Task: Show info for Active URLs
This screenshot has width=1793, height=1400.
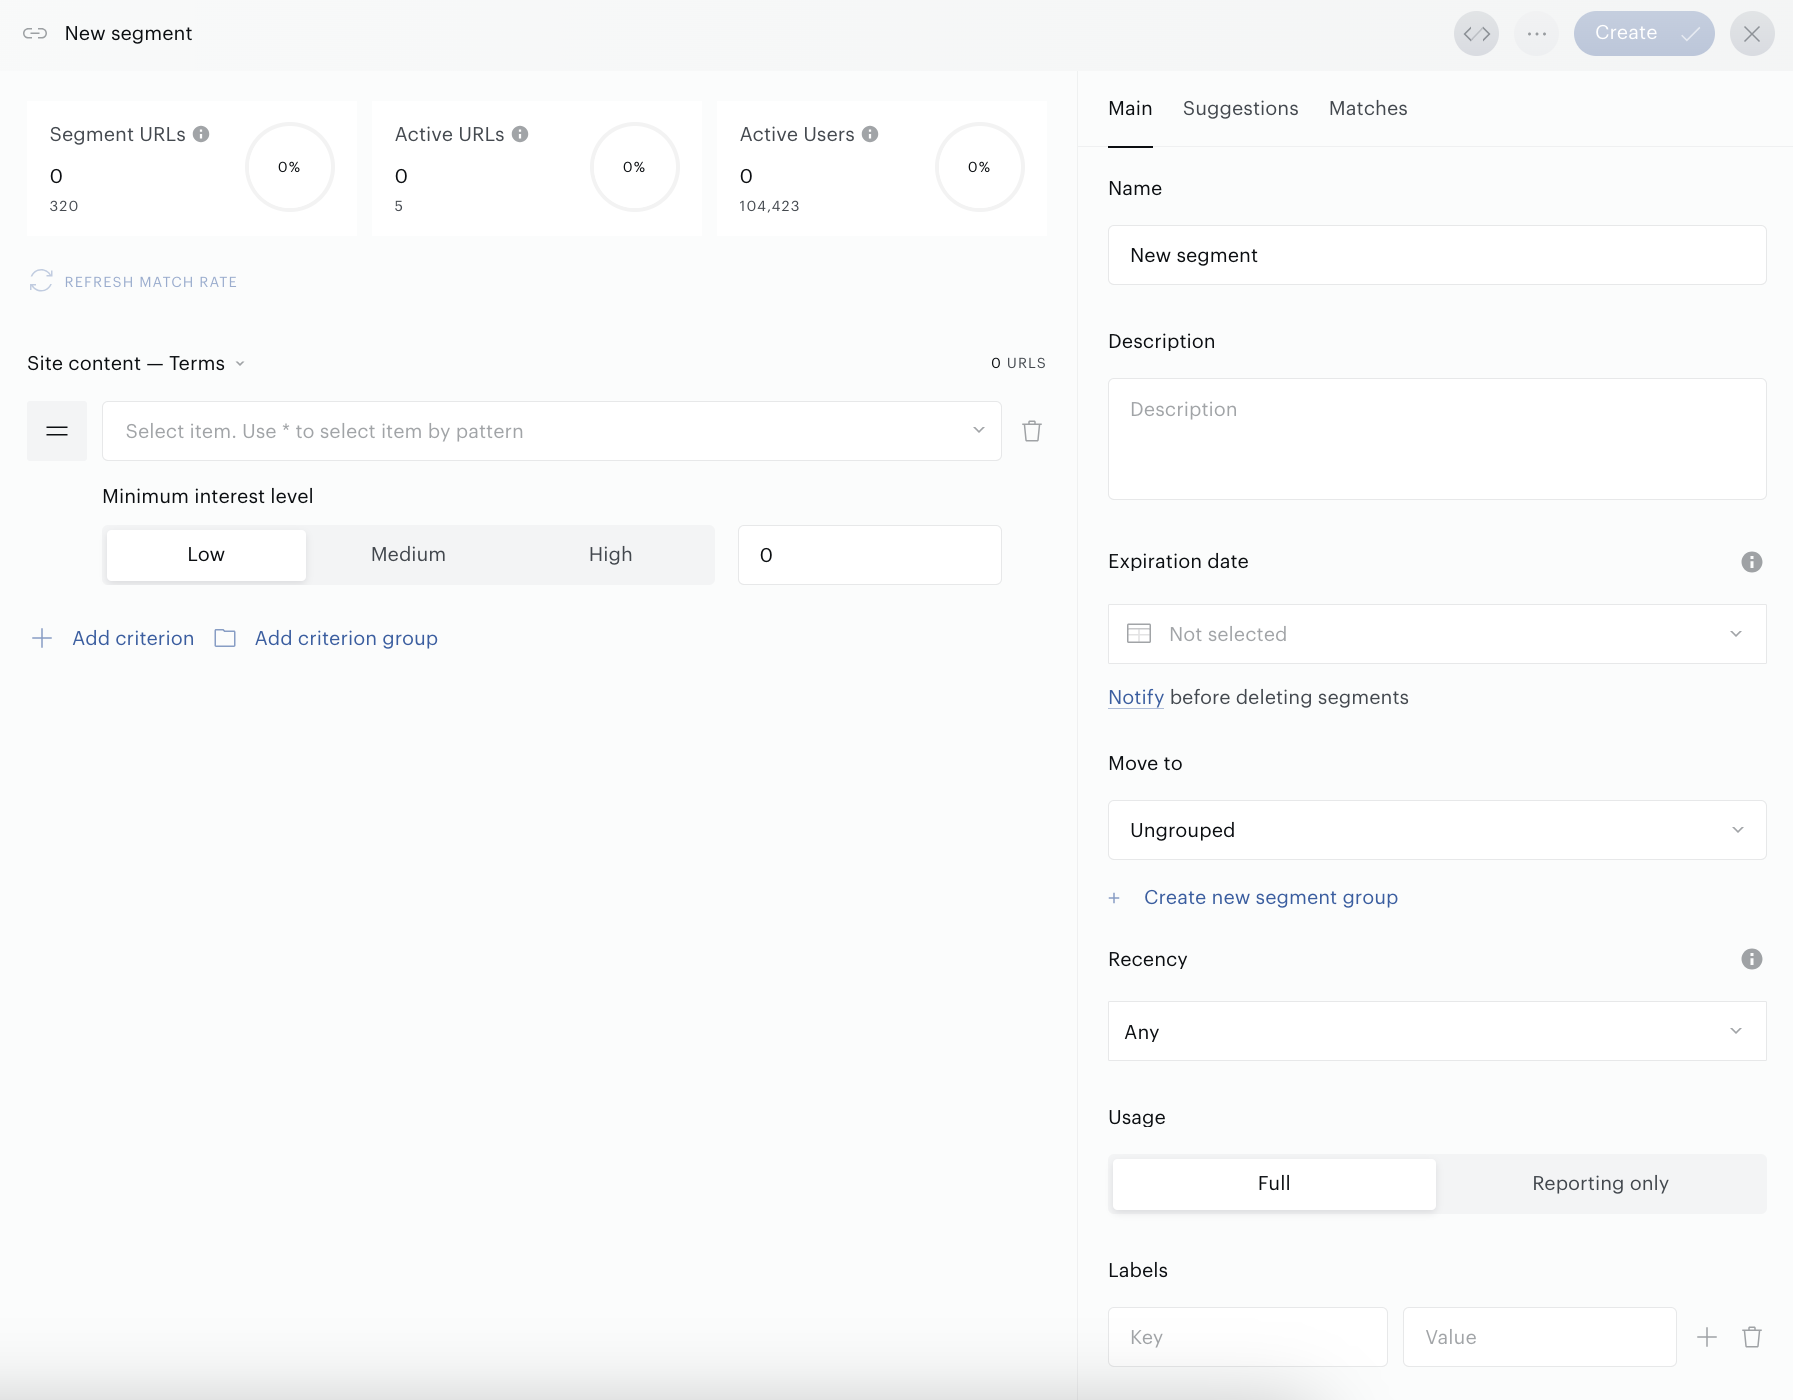Action: pos(520,134)
